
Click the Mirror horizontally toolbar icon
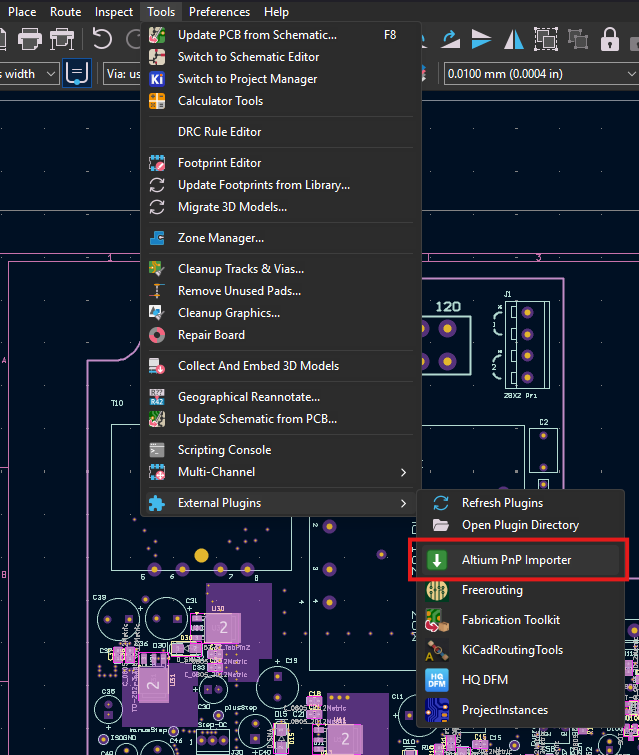513,39
